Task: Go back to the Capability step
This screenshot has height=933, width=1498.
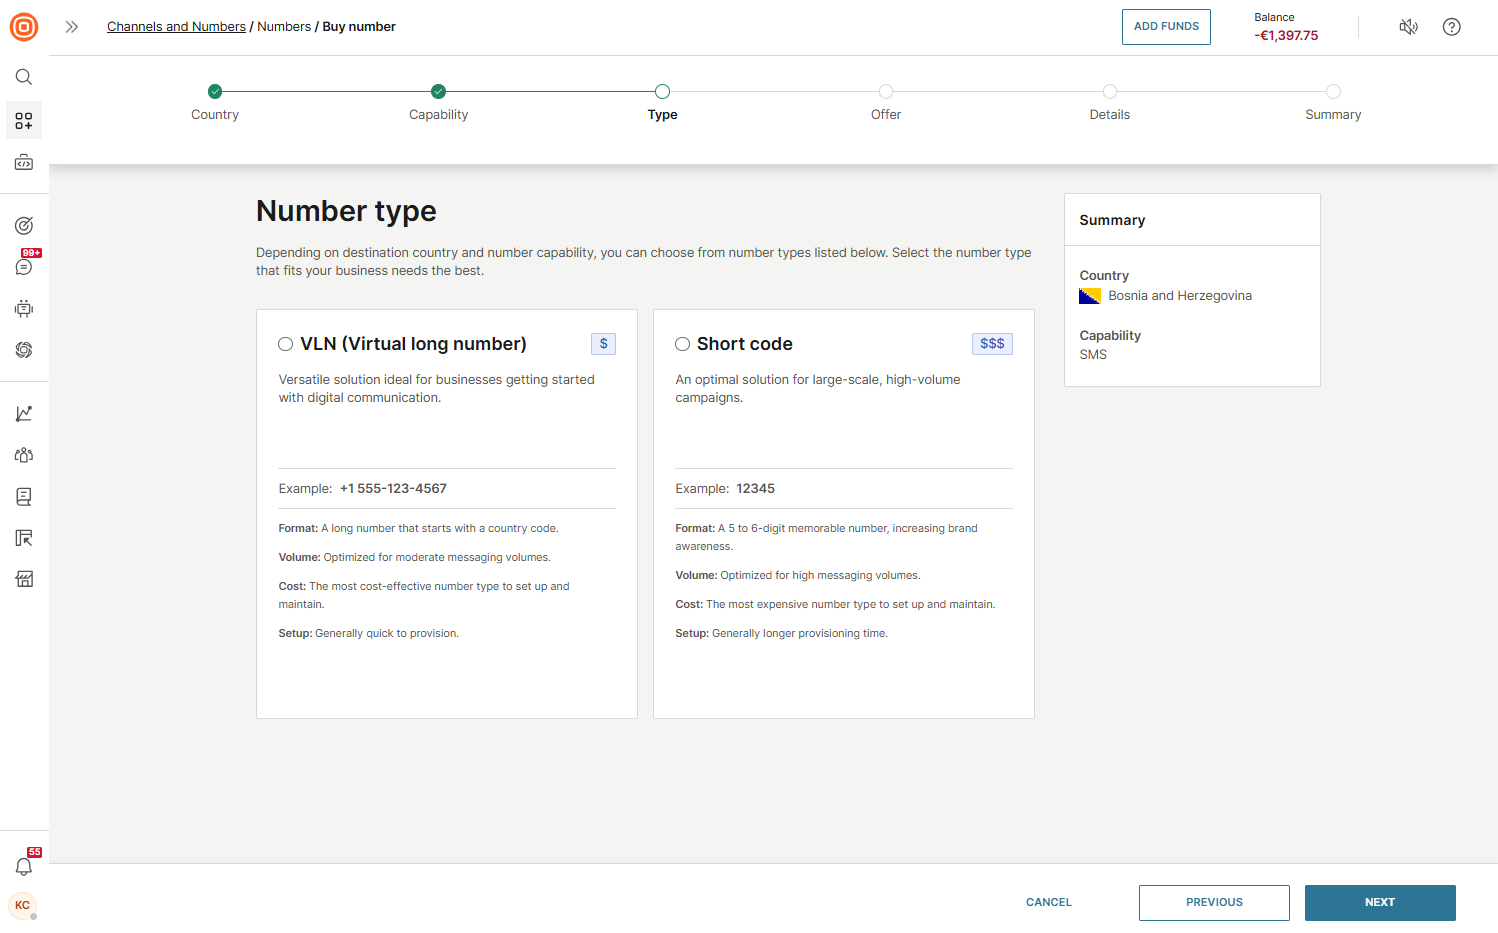Action: 438,92
